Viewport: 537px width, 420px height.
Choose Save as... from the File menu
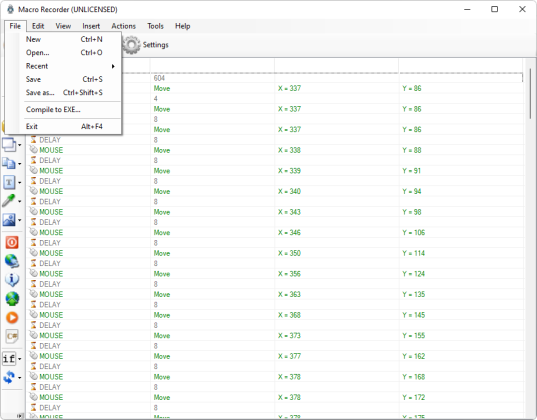[64, 92]
